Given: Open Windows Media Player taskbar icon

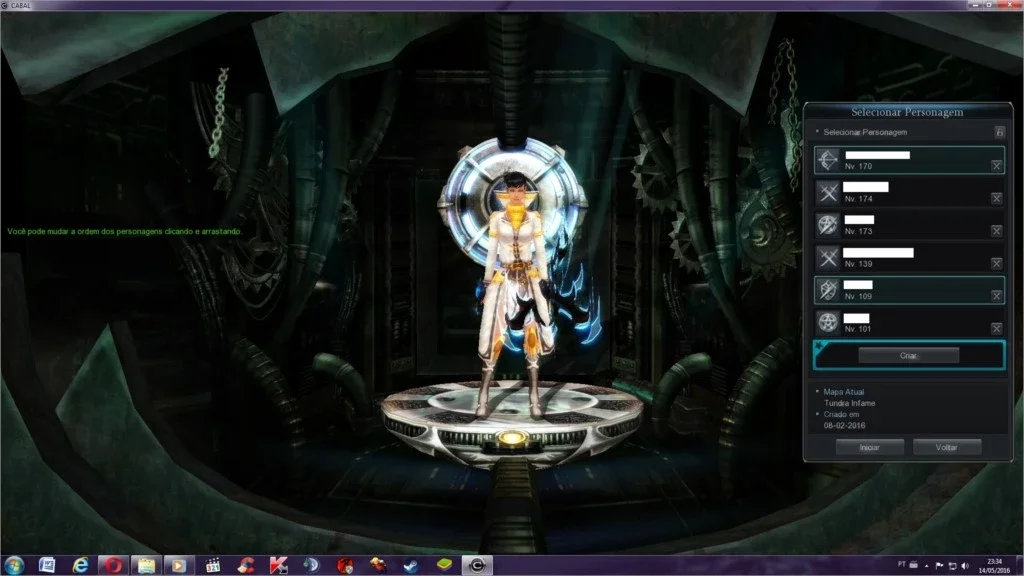Looking at the screenshot, I should [179, 565].
